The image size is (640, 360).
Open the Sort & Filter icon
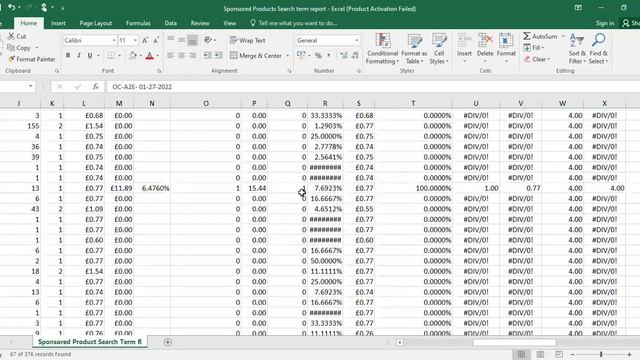[577, 41]
